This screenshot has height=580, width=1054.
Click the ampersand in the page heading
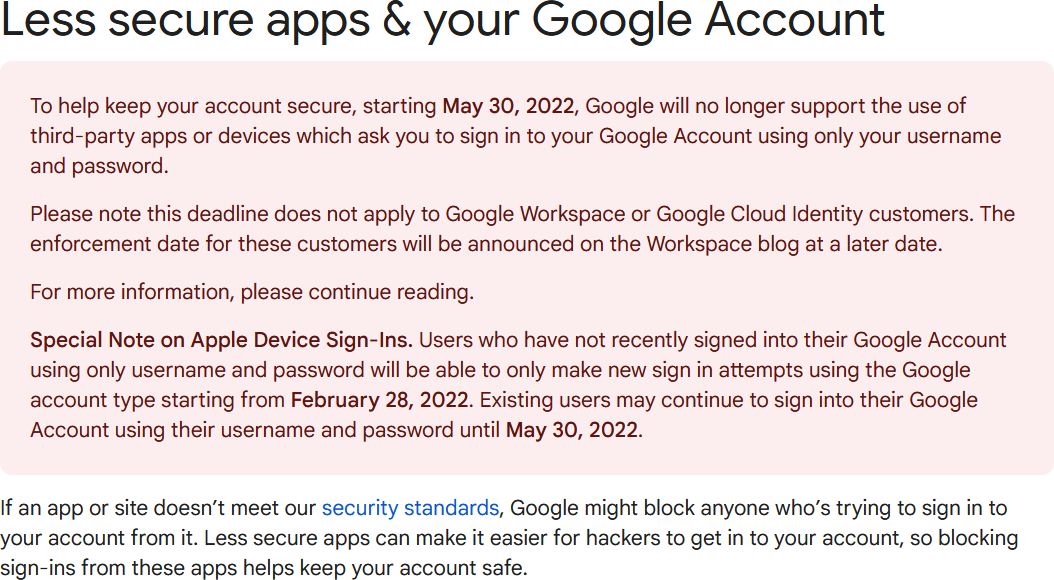tap(397, 20)
